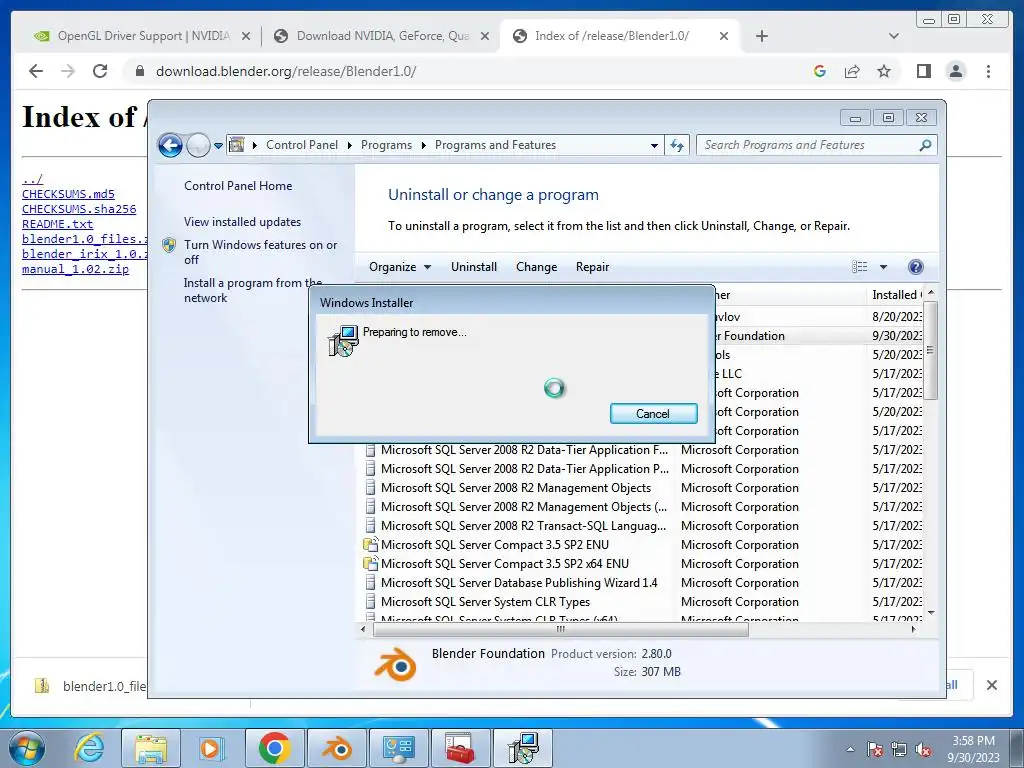The height and width of the screenshot is (768, 1024).
Task: Refresh the Programs and Features list
Action: (x=677, y=146)
